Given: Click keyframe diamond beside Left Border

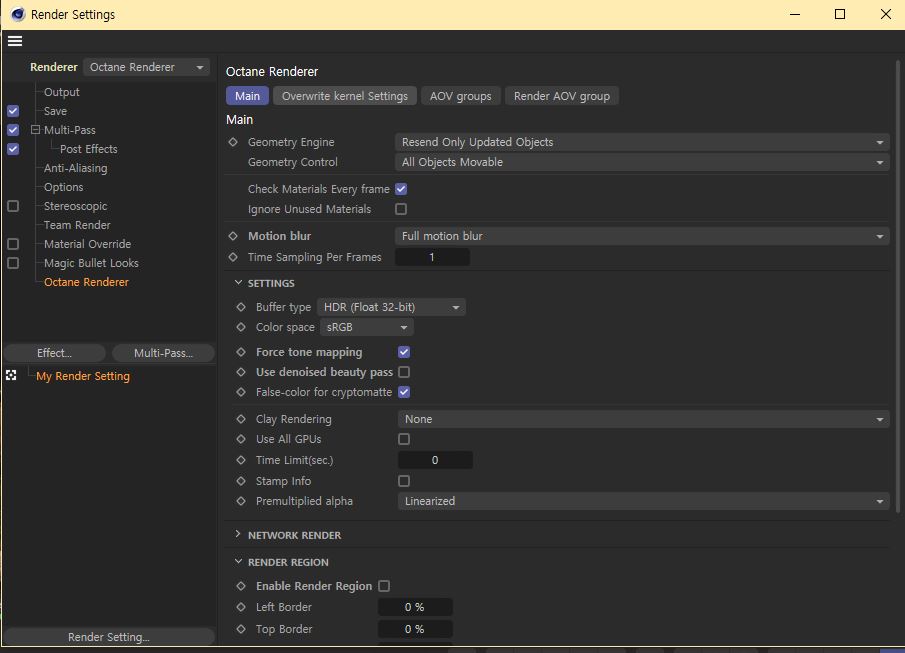Looking at the screenshot, I should 241,607.
